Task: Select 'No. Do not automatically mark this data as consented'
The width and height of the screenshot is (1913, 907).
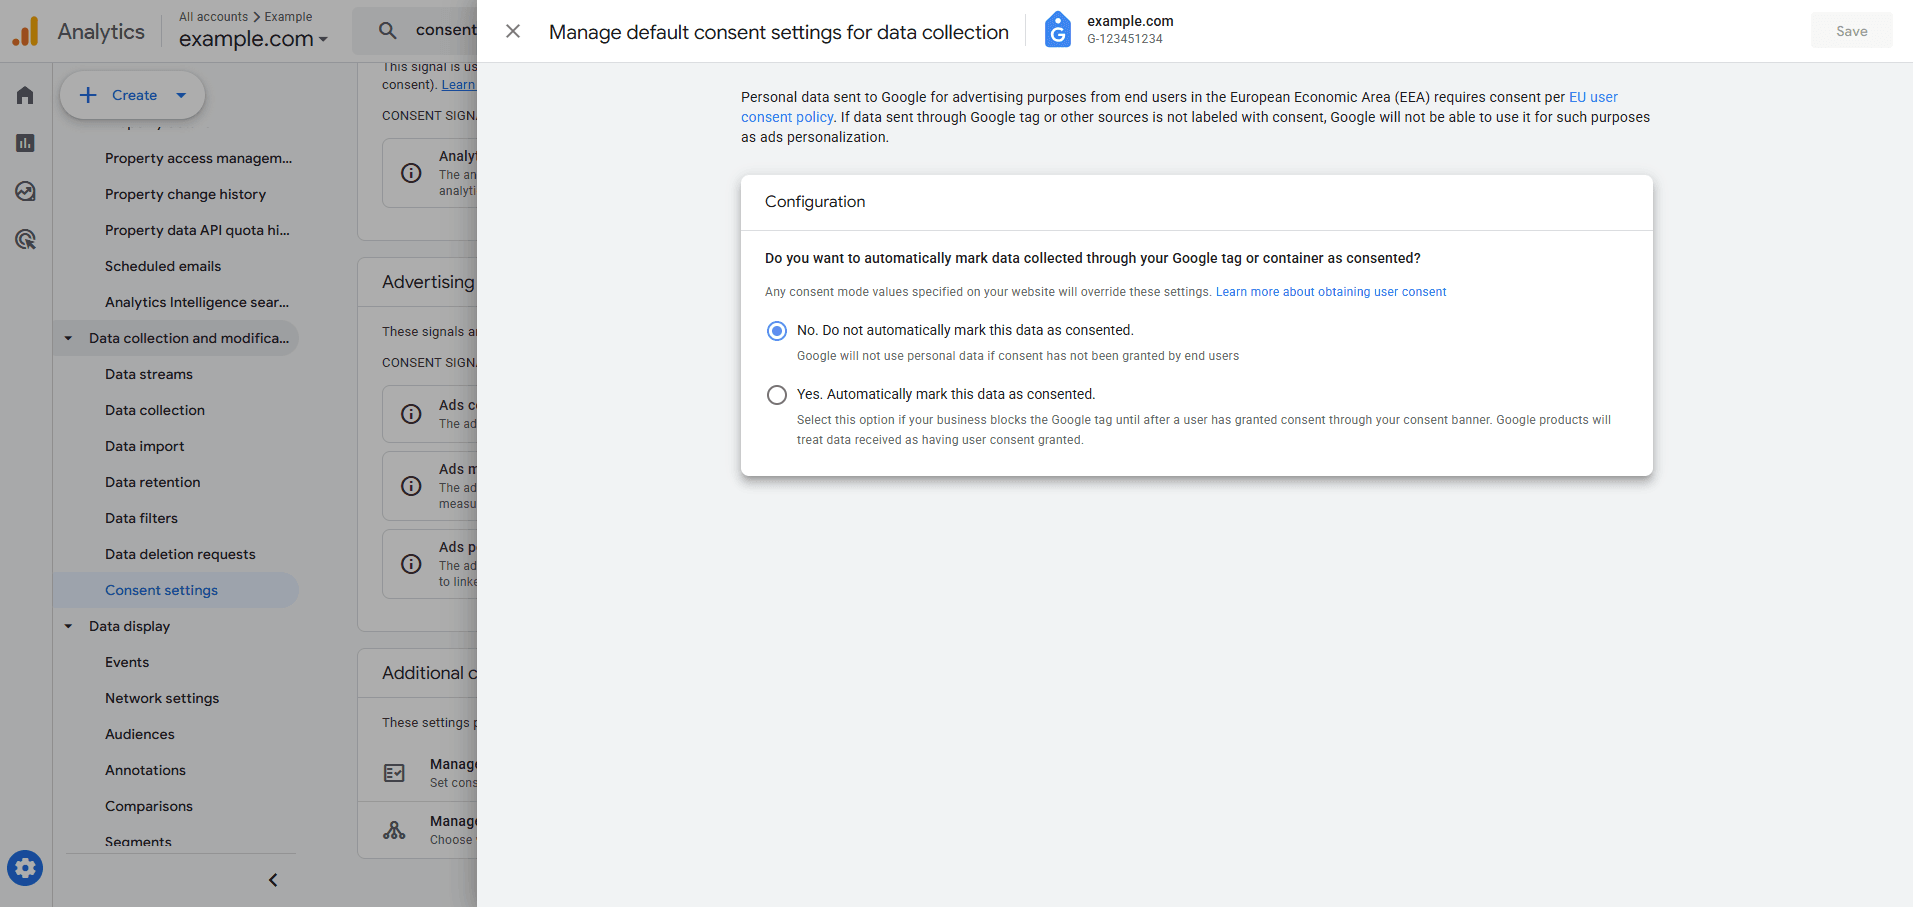Action: point(777,330)
